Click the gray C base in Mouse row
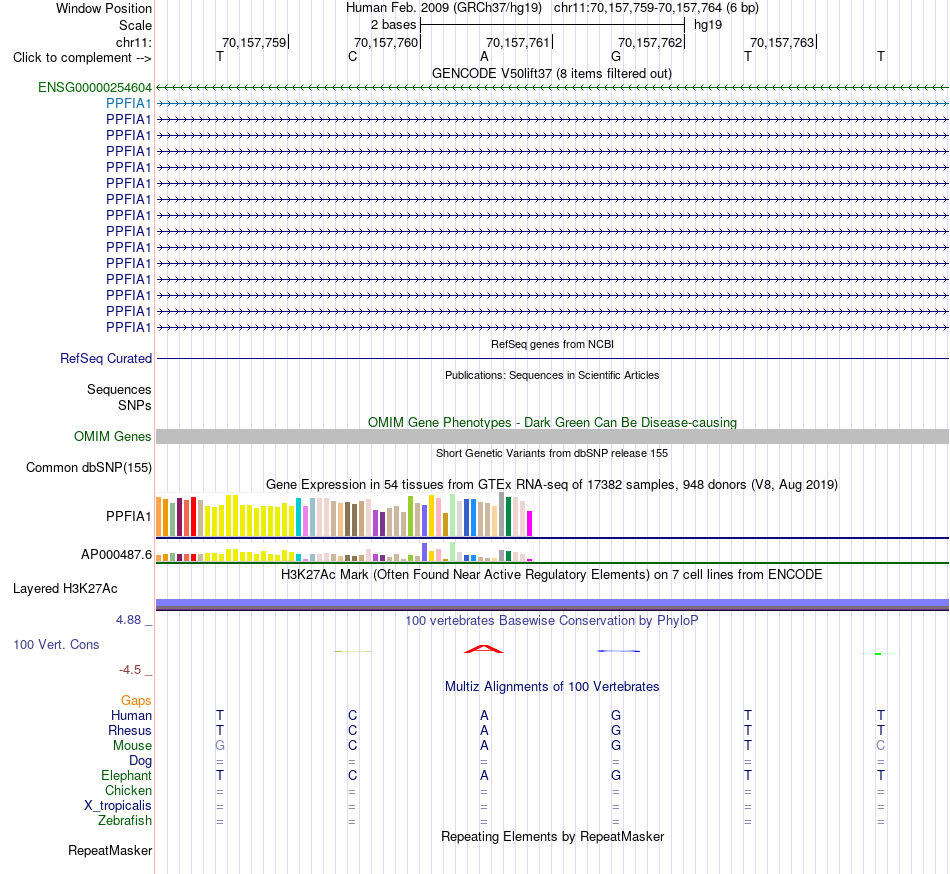Viewport: 950px width, 874px height. (x=880, y=746)
